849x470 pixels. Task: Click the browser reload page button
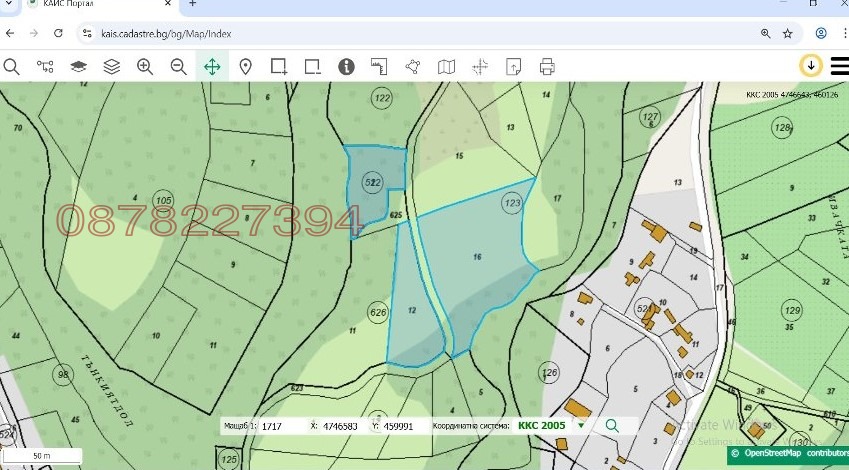coord(58,33)
